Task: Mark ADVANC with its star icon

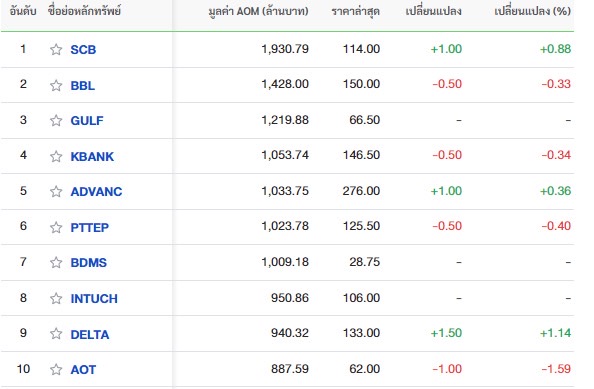Action: pos(56,191)
